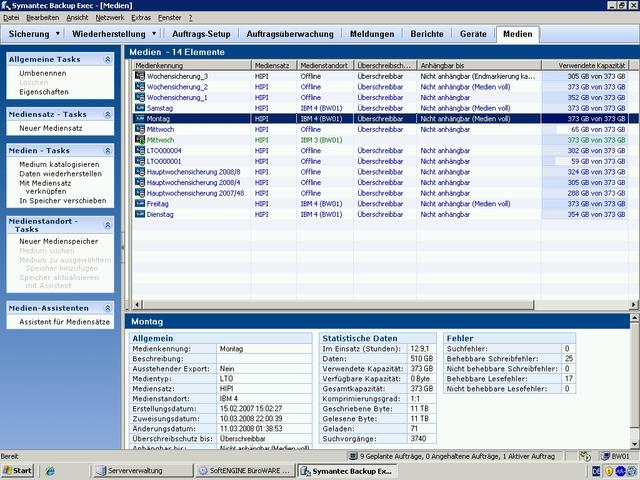Open the Bearbeiten menu
640x480 pixels.
tap(42, 18)
